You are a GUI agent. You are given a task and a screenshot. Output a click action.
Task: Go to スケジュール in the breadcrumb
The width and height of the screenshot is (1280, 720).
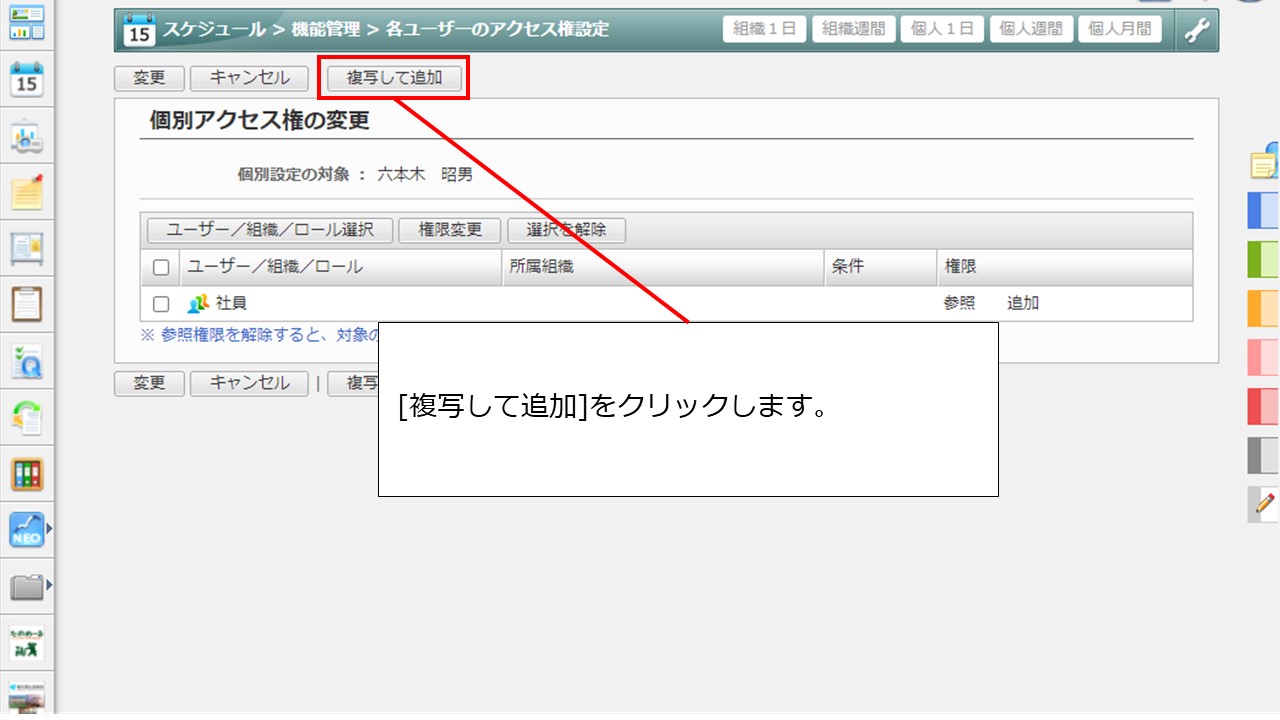click(x=215, y=30)
